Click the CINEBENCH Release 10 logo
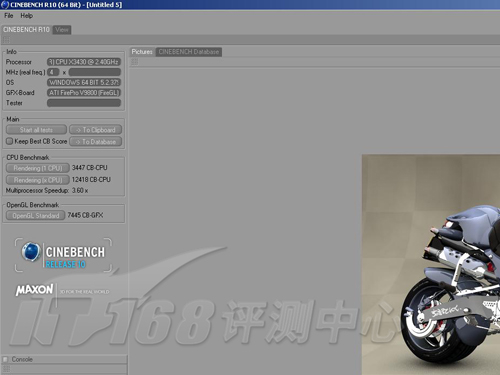This screenshot has height=375, width=500. click(x=63, y=255)
